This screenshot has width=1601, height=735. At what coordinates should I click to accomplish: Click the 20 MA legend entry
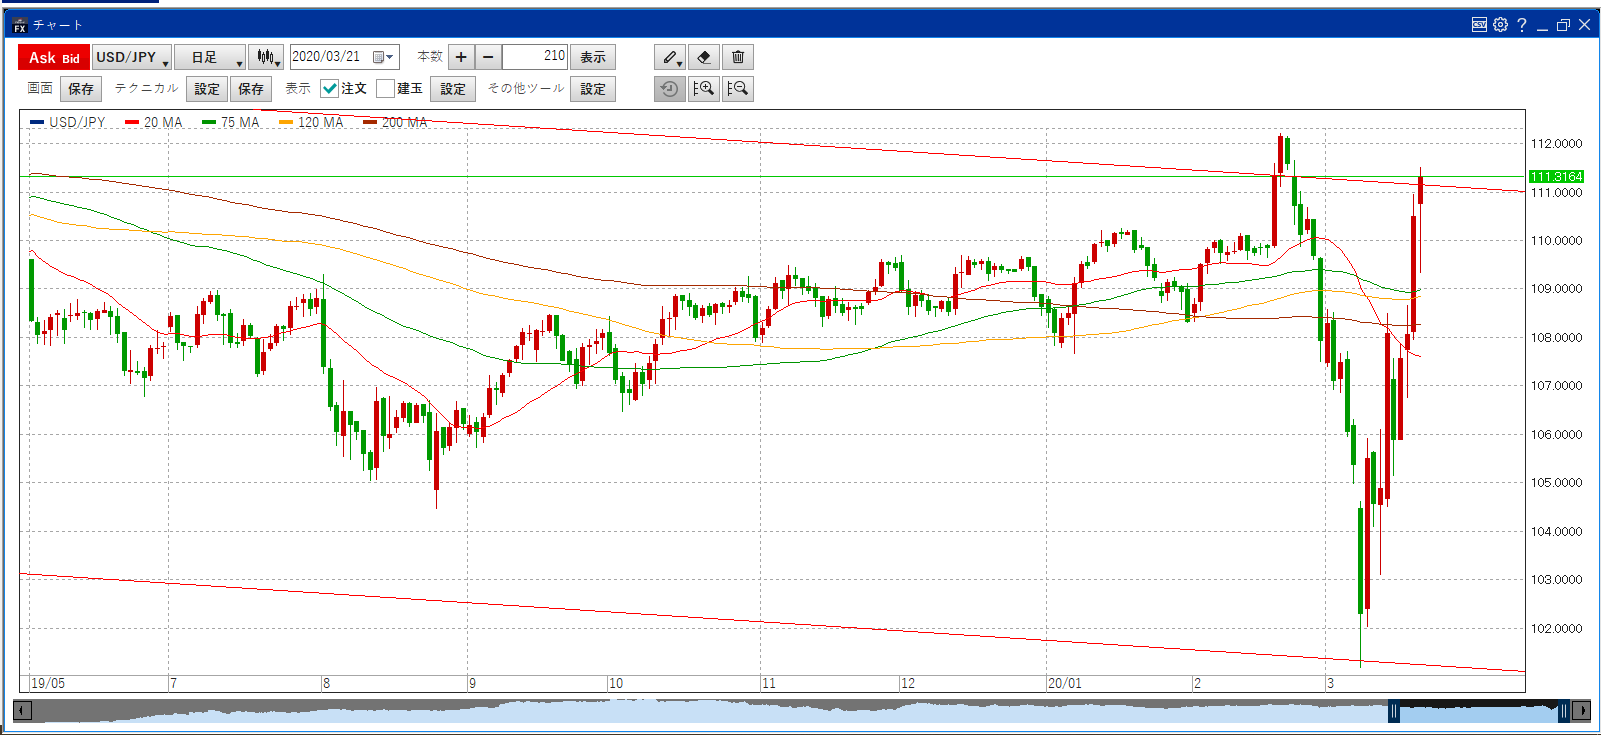point(154,122)
